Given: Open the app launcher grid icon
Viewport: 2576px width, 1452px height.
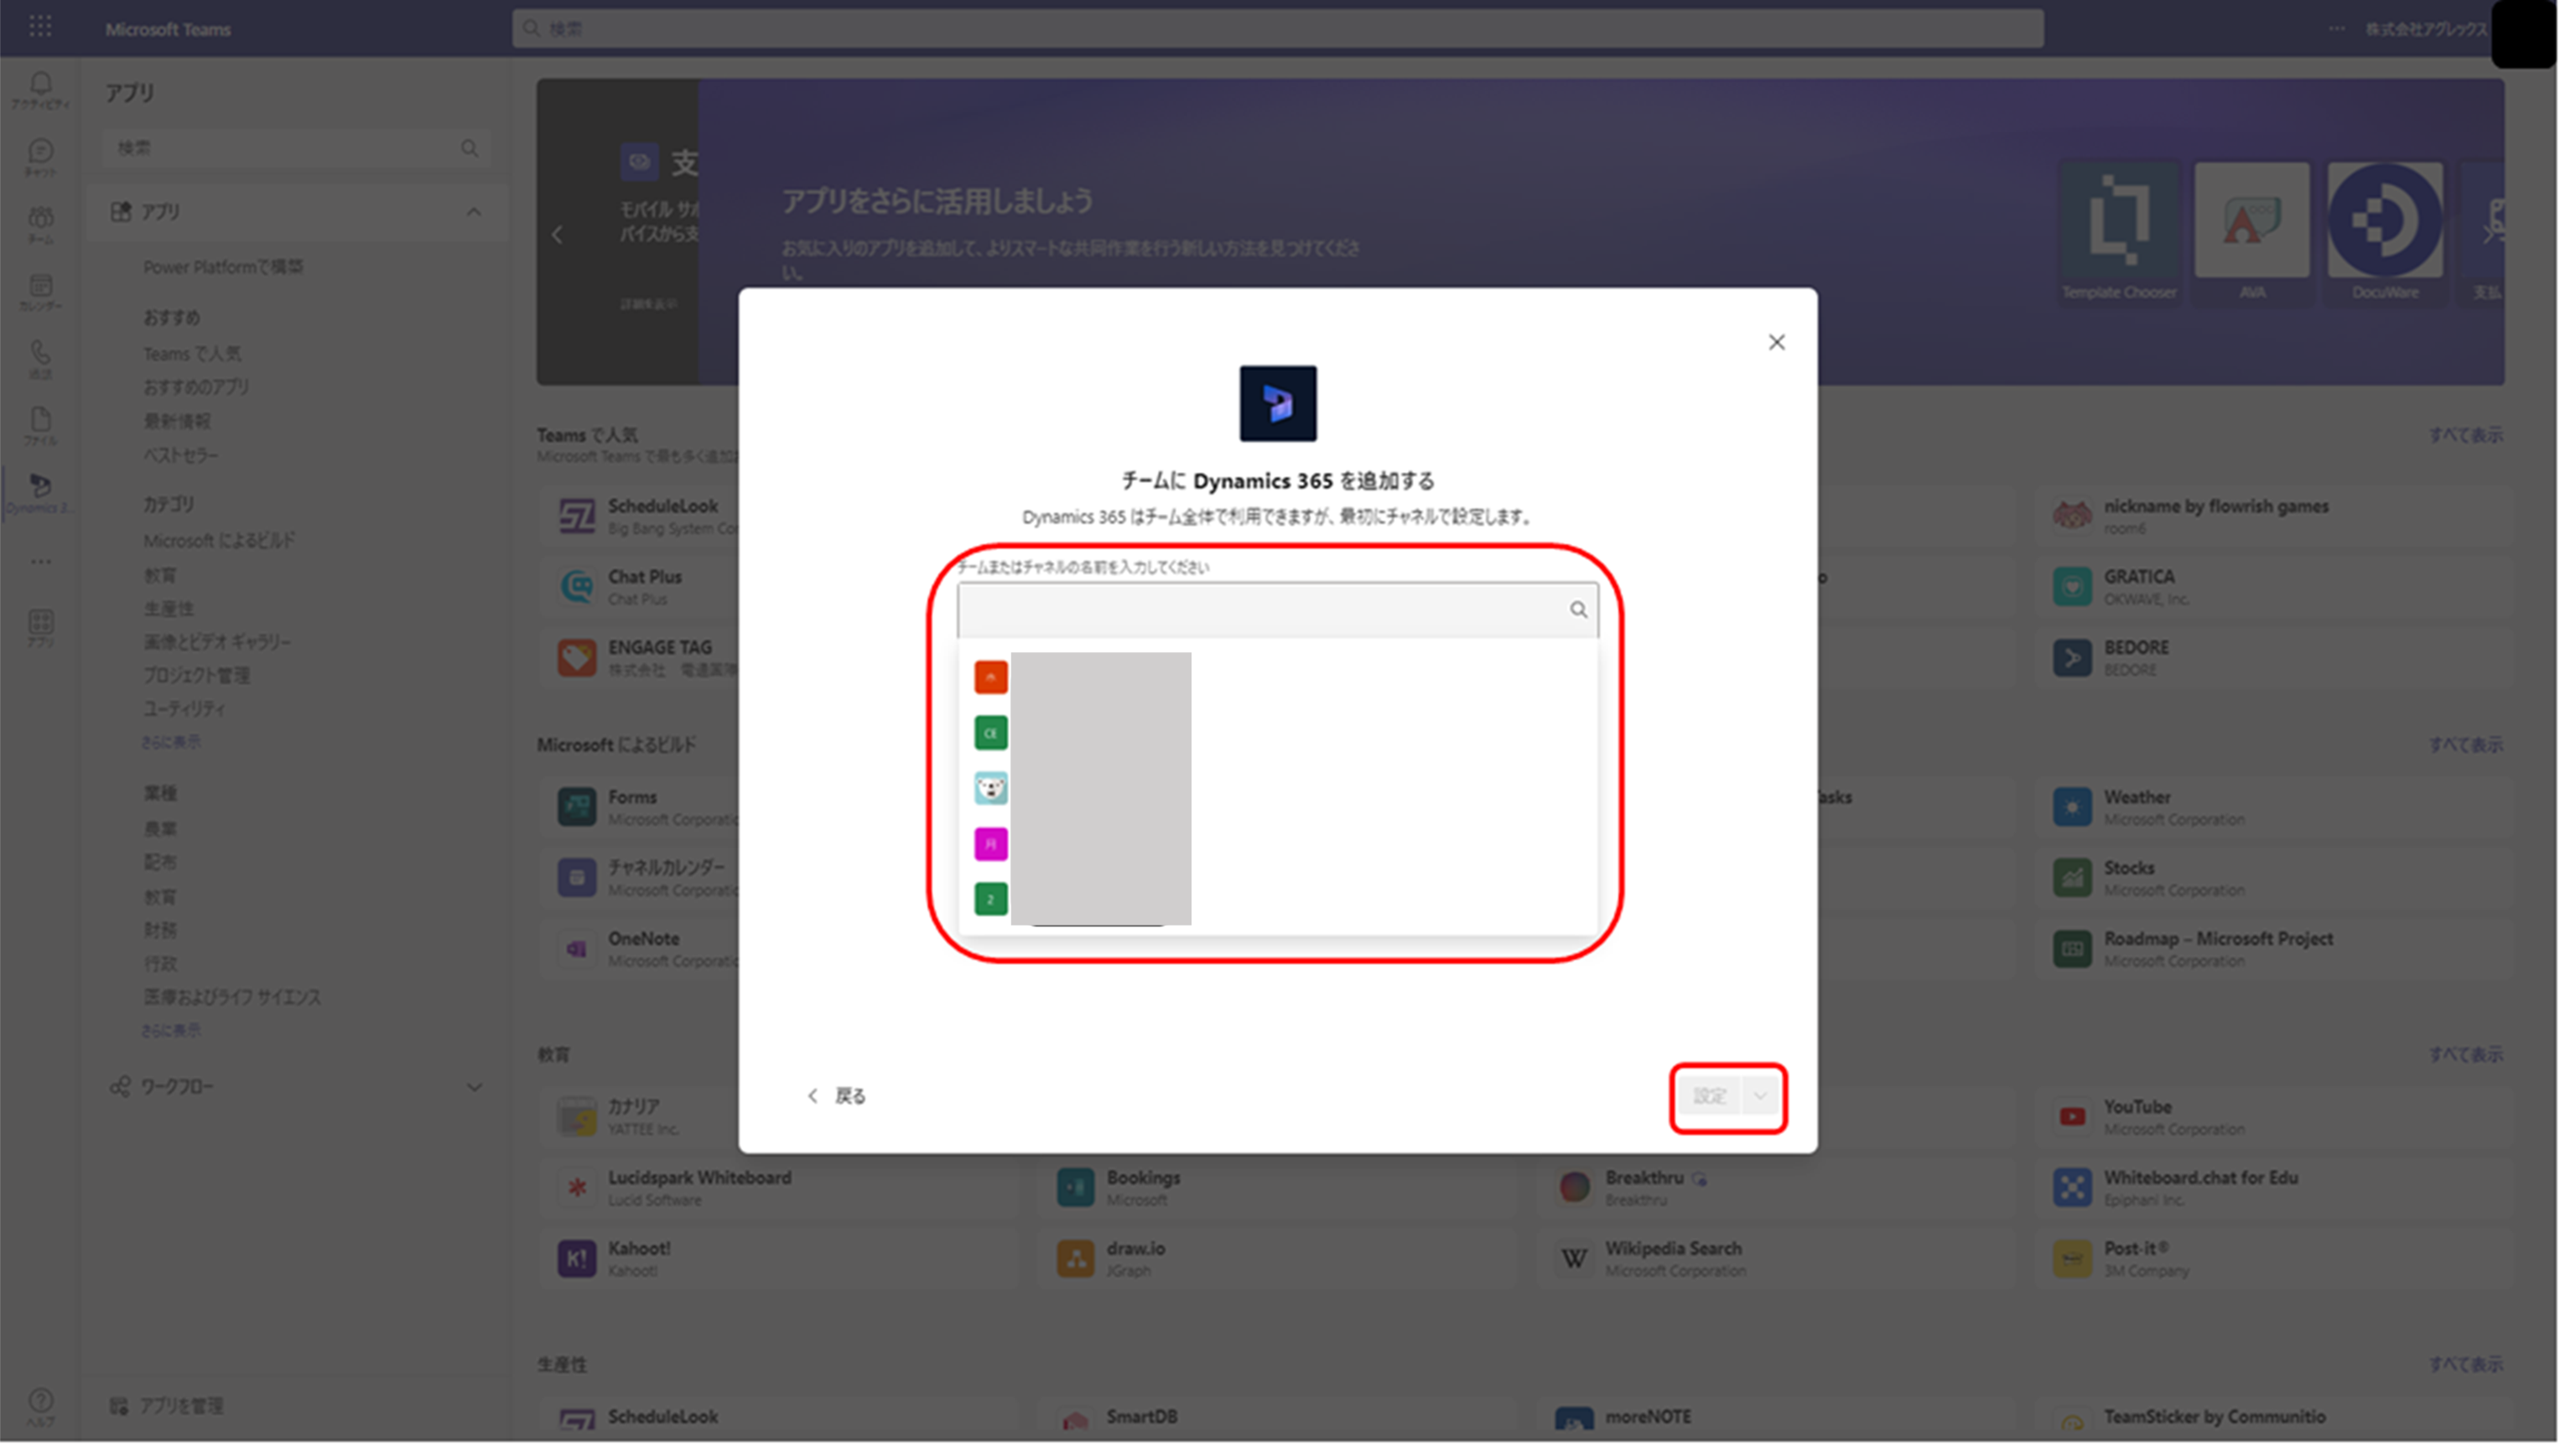Looking at the screenshot, I should 40,27.
